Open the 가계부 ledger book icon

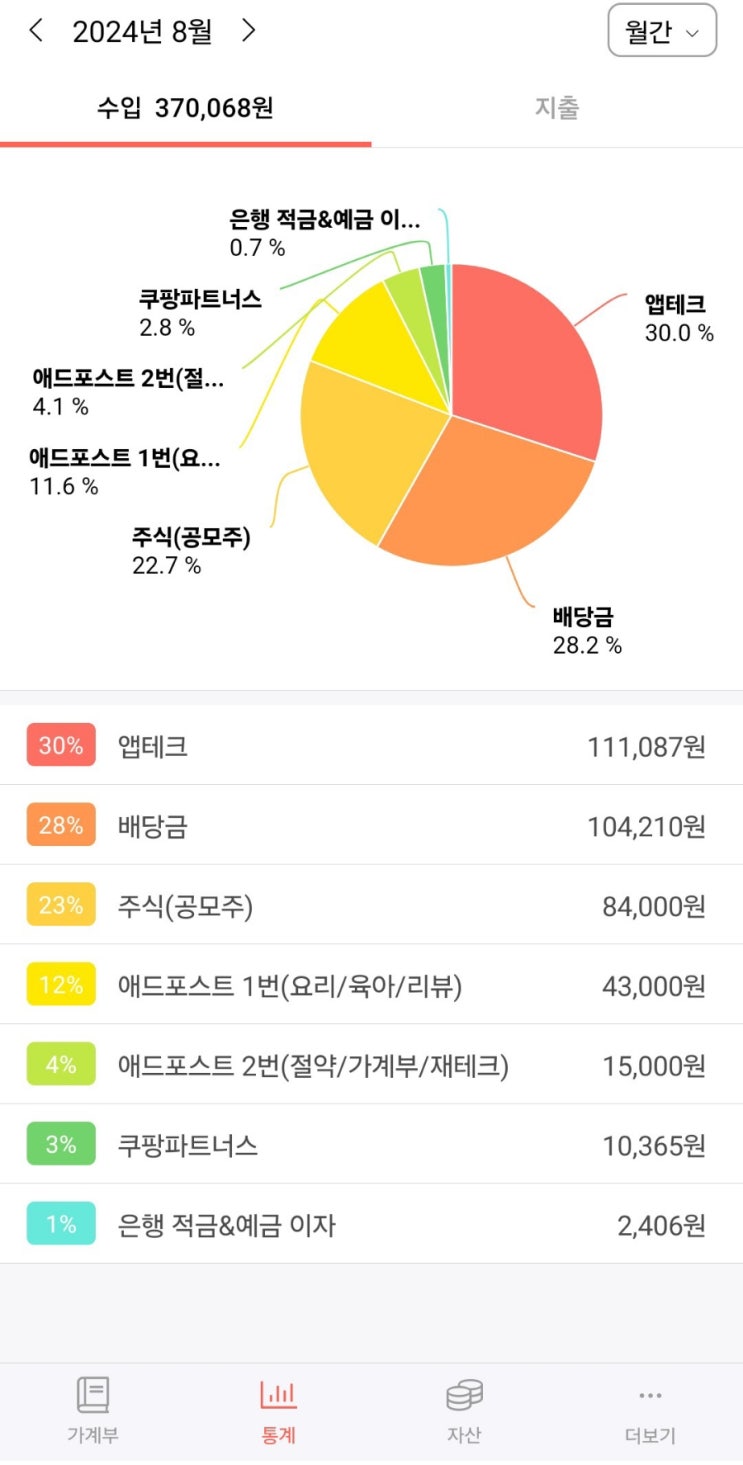click(93, 1395)
